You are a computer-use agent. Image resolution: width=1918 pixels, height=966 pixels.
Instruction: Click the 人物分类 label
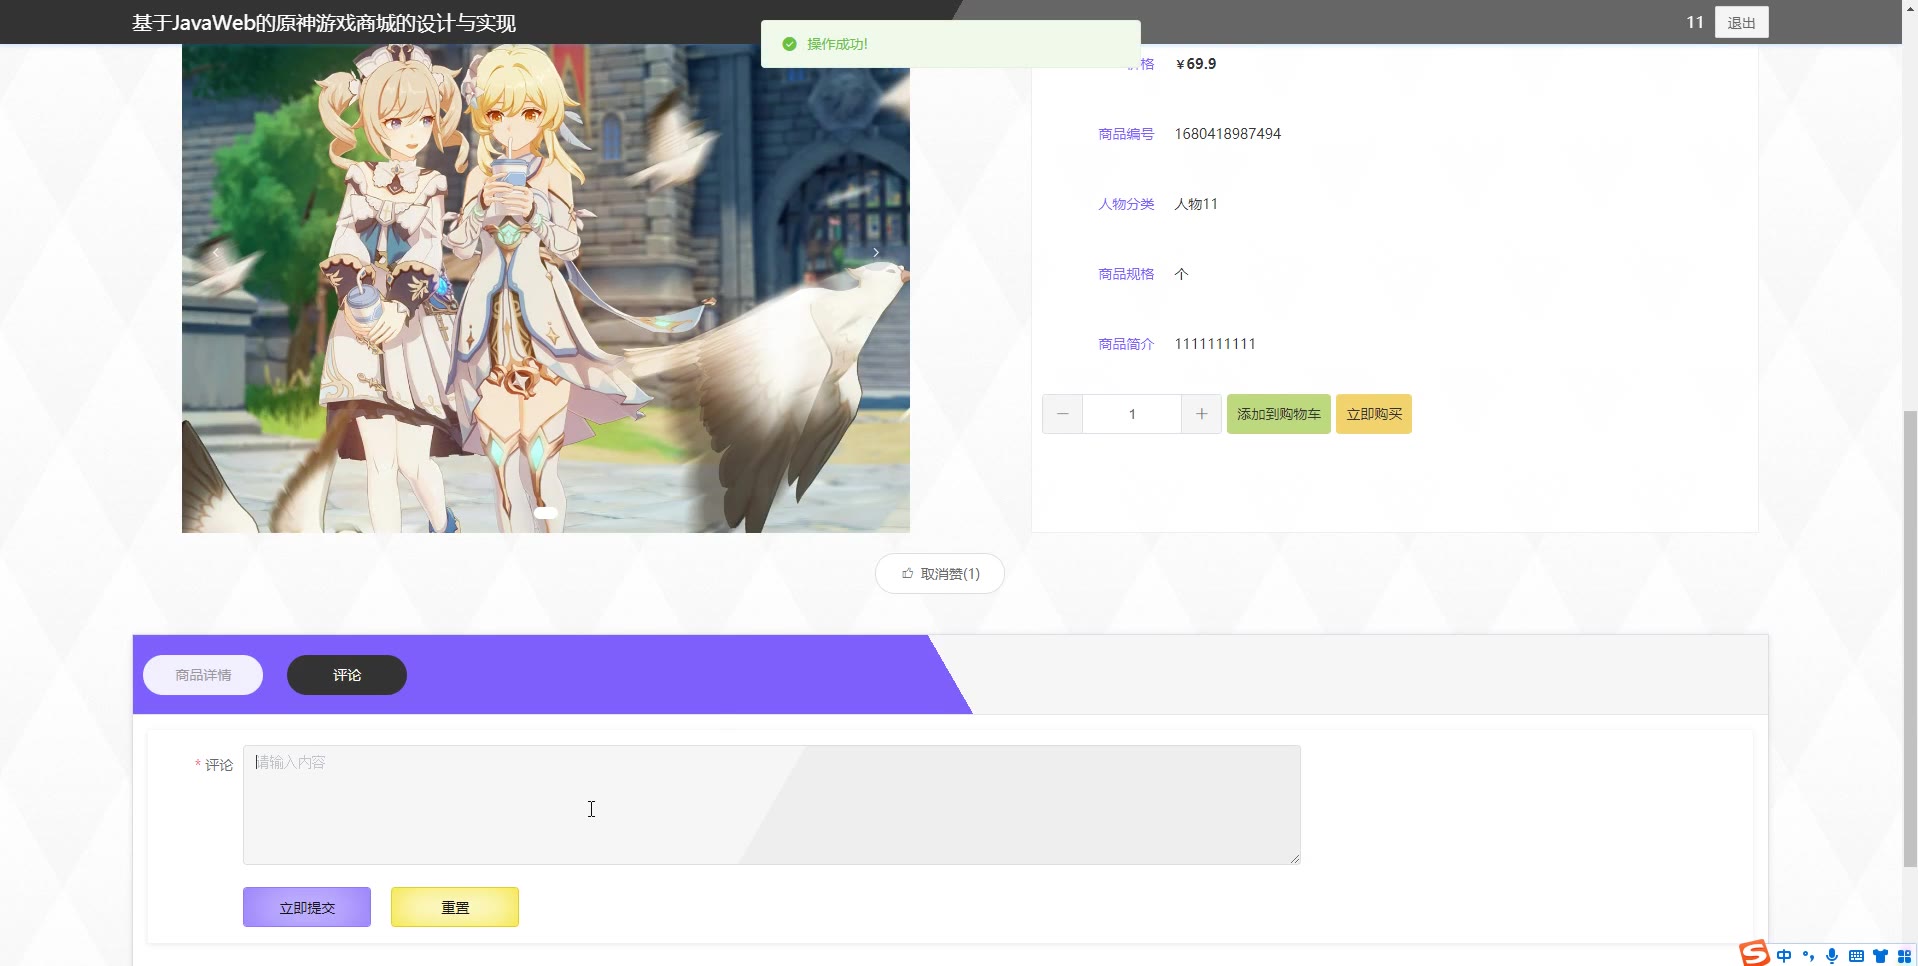(x=1126, y=204)
